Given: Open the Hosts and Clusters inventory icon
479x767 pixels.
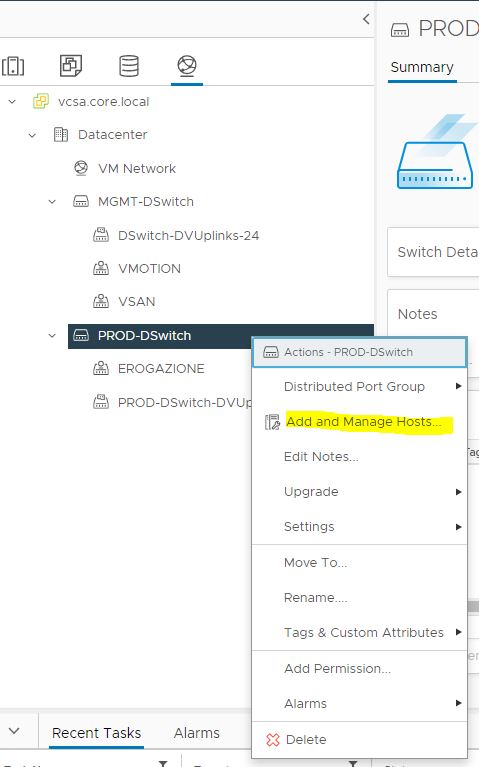Looking at the screenshot, I should 13,66.
